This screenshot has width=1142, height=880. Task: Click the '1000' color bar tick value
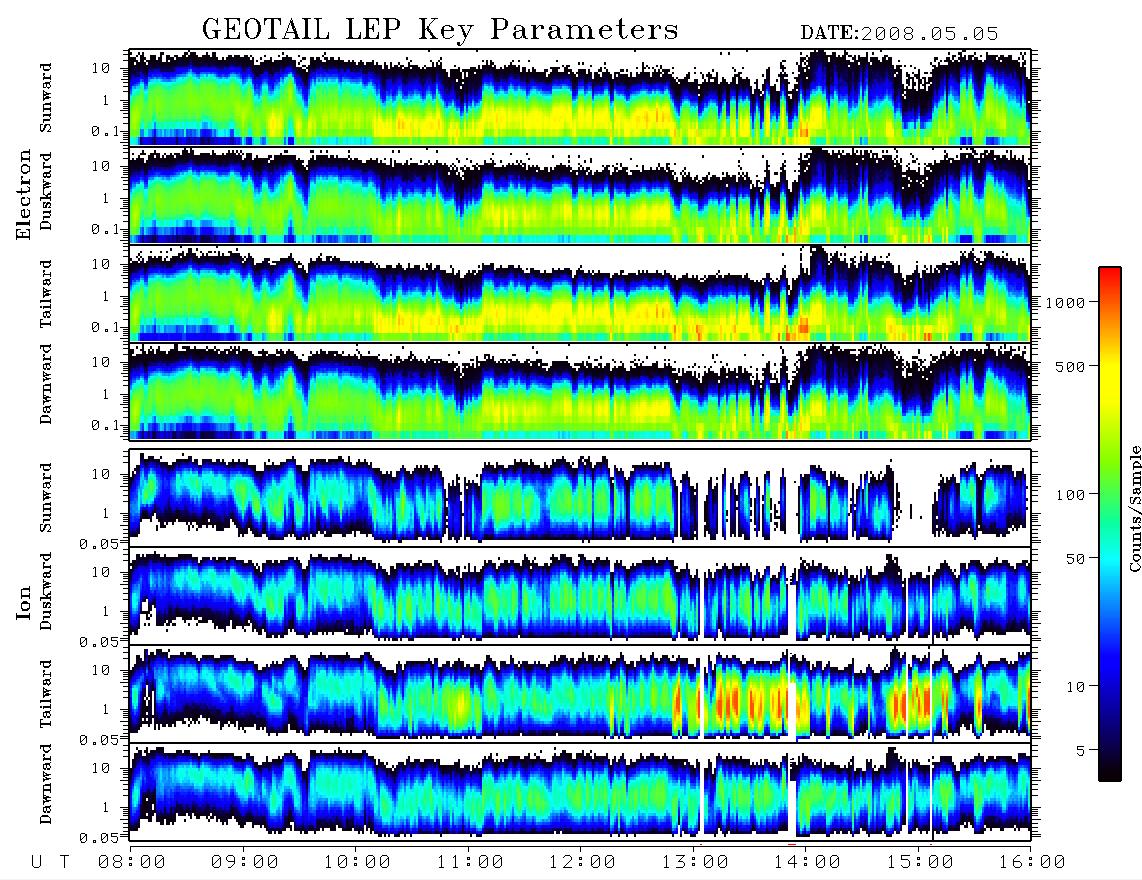click(1065, 303)
